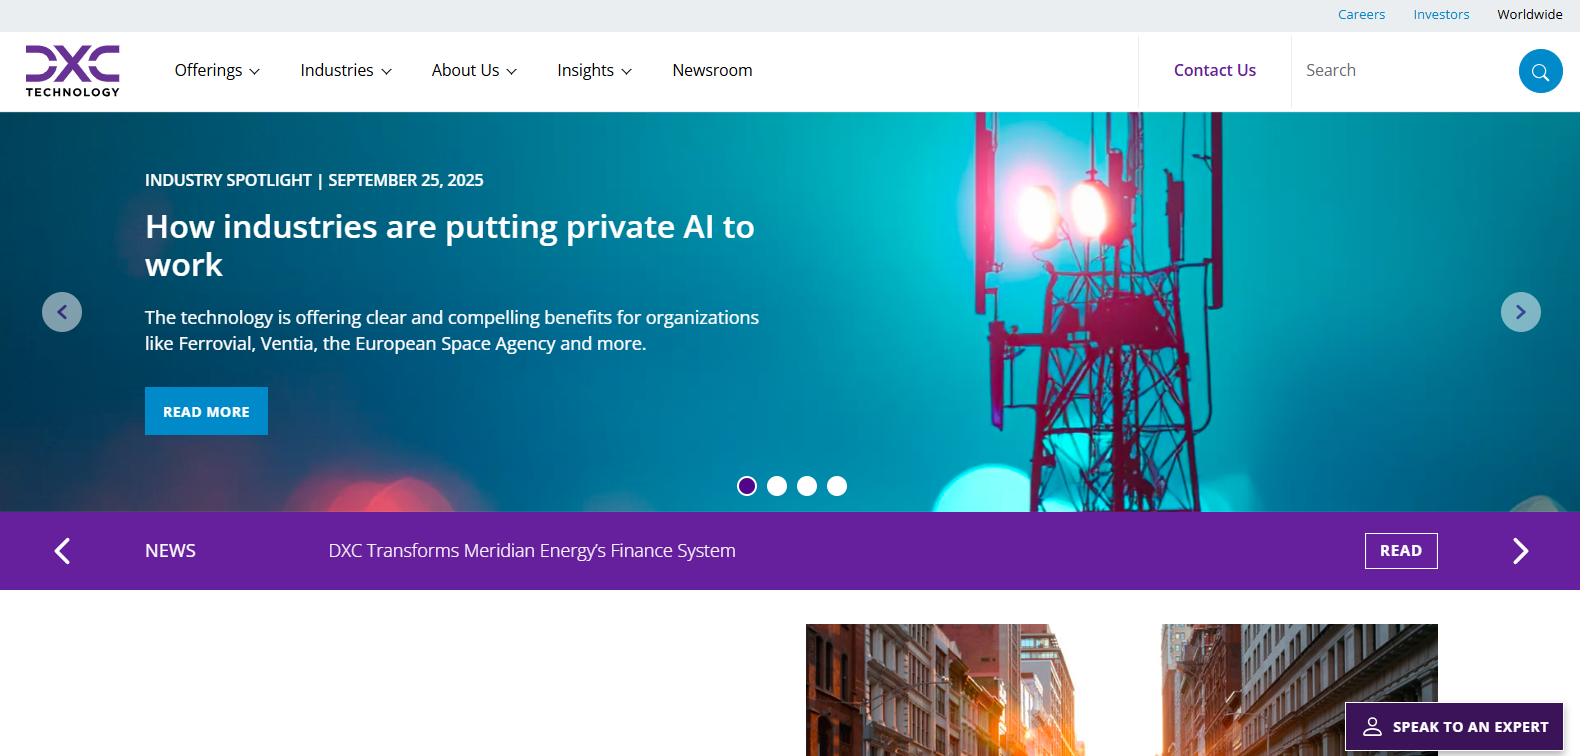The height and width of the screenshot is (756, 1580).
Task: Click the Industry Spotlight date line
Action: (x=314, y=180)
